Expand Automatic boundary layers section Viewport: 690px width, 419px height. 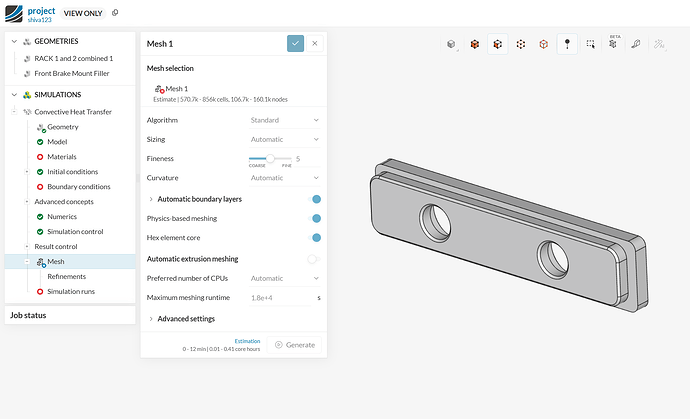click(151, 199)
